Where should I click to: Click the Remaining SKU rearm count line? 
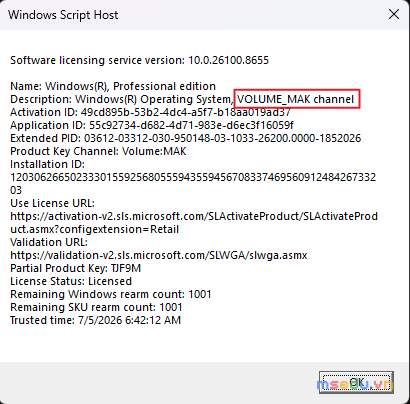(x=96, y=307)
